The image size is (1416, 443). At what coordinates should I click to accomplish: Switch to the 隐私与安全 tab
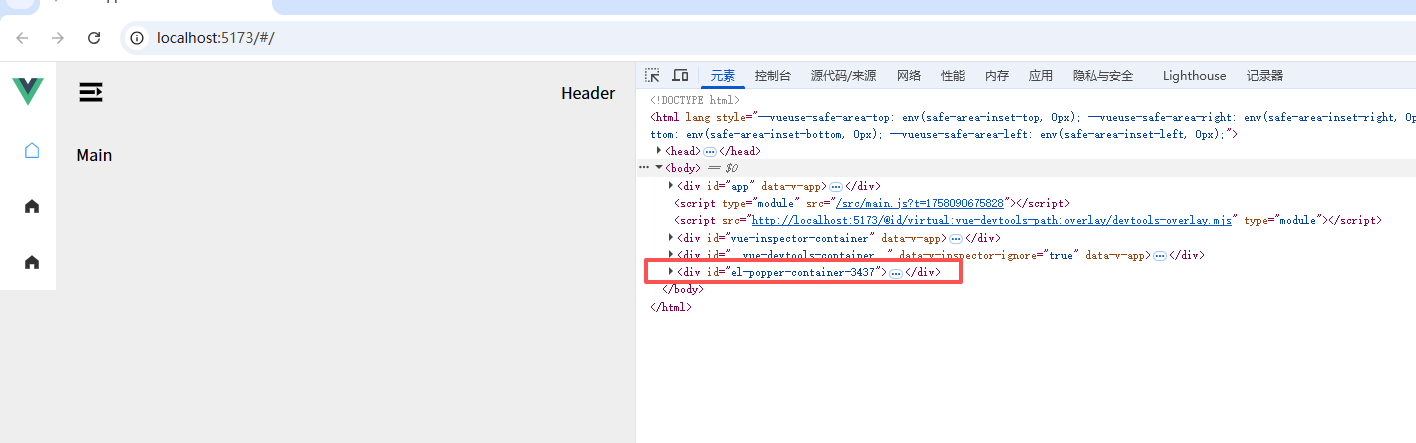point(1103,76)
